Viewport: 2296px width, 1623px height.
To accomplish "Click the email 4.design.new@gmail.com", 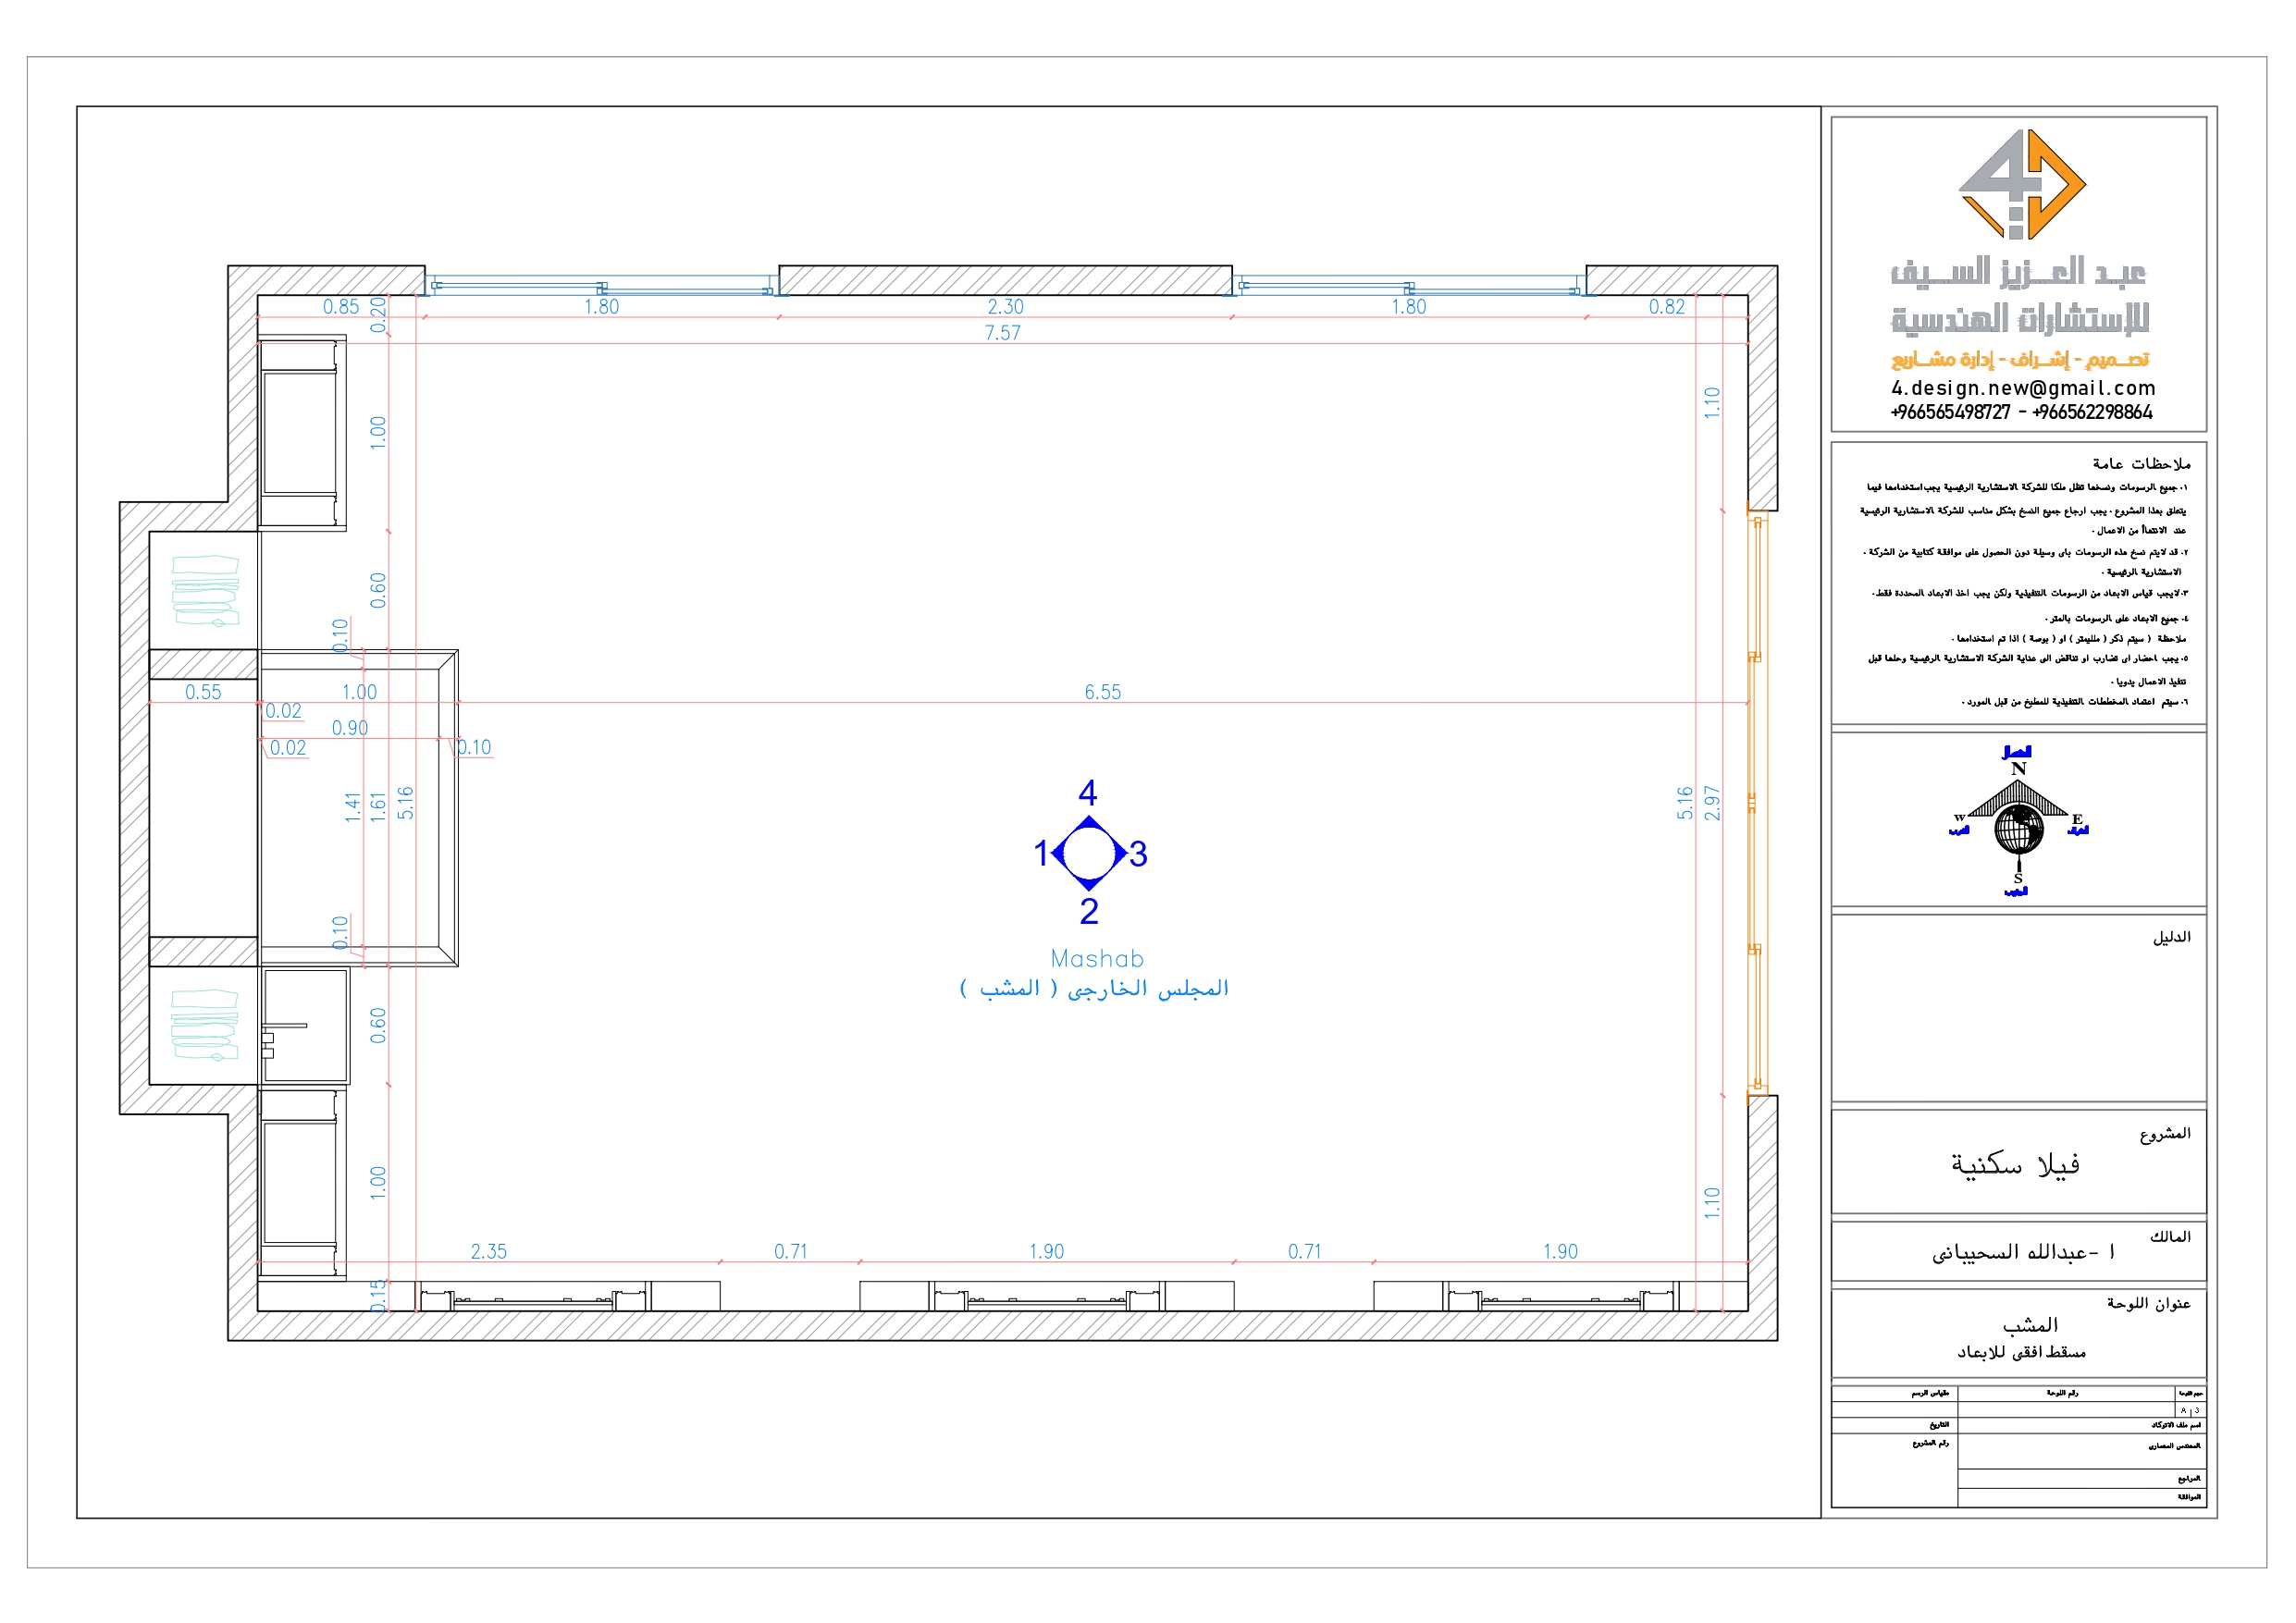I will tap(2023, 388).
